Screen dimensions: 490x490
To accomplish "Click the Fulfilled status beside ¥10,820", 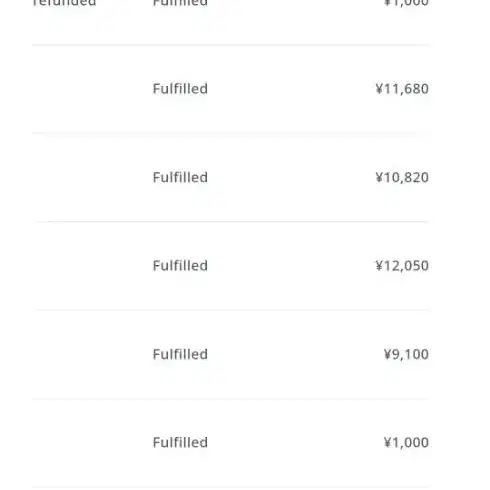I will pos(180,177).
